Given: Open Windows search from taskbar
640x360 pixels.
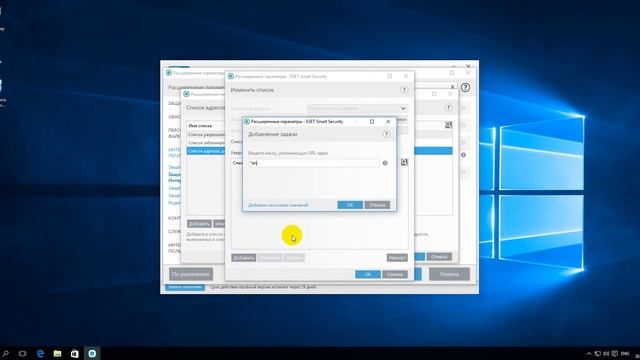Looking at the screenshot, I should (6, 353).
